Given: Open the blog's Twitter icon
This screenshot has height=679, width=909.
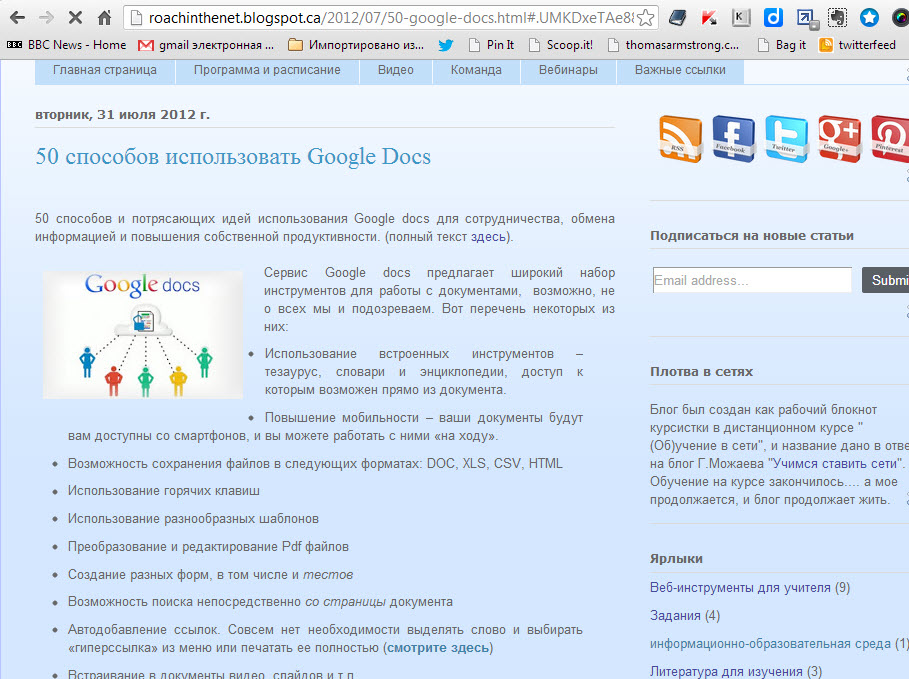Looking at the screenshot, I should [786, 139].
